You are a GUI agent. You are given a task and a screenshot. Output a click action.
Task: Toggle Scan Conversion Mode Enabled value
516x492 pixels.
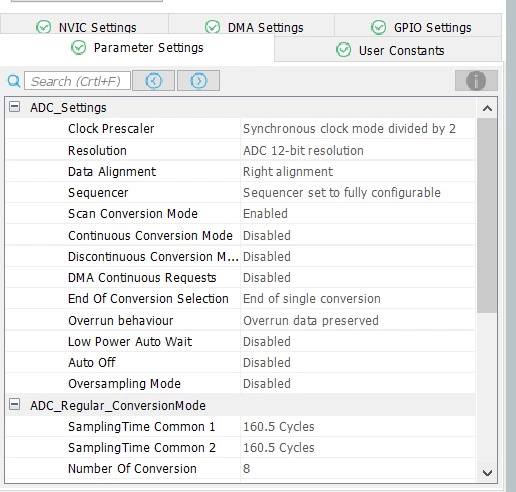tap(358, 214)
